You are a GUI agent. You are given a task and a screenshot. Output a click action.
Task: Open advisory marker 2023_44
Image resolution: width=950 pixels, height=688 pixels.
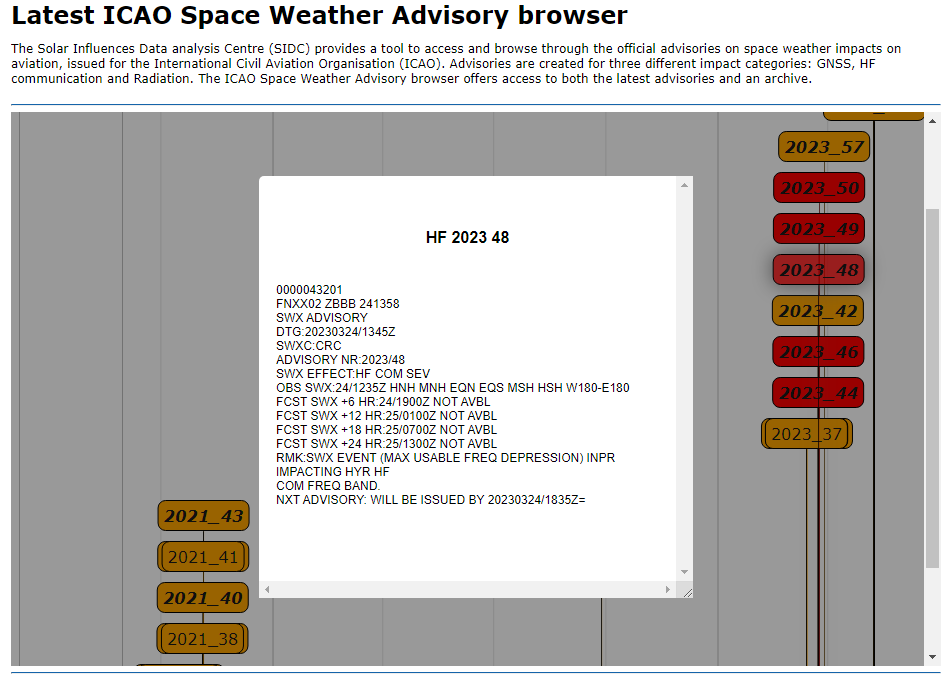(x=818, y=393)
